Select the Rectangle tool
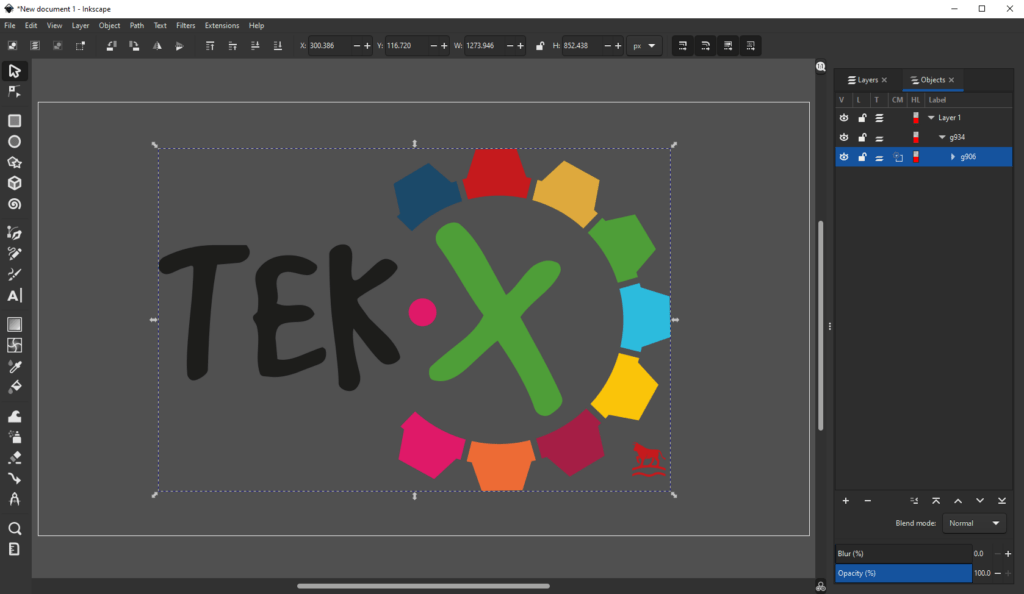 [14, 121]
